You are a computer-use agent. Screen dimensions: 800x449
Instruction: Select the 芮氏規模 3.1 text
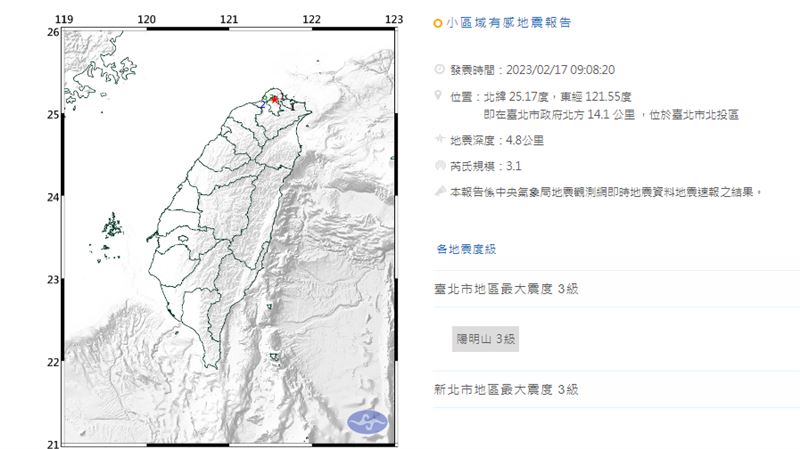486,166
